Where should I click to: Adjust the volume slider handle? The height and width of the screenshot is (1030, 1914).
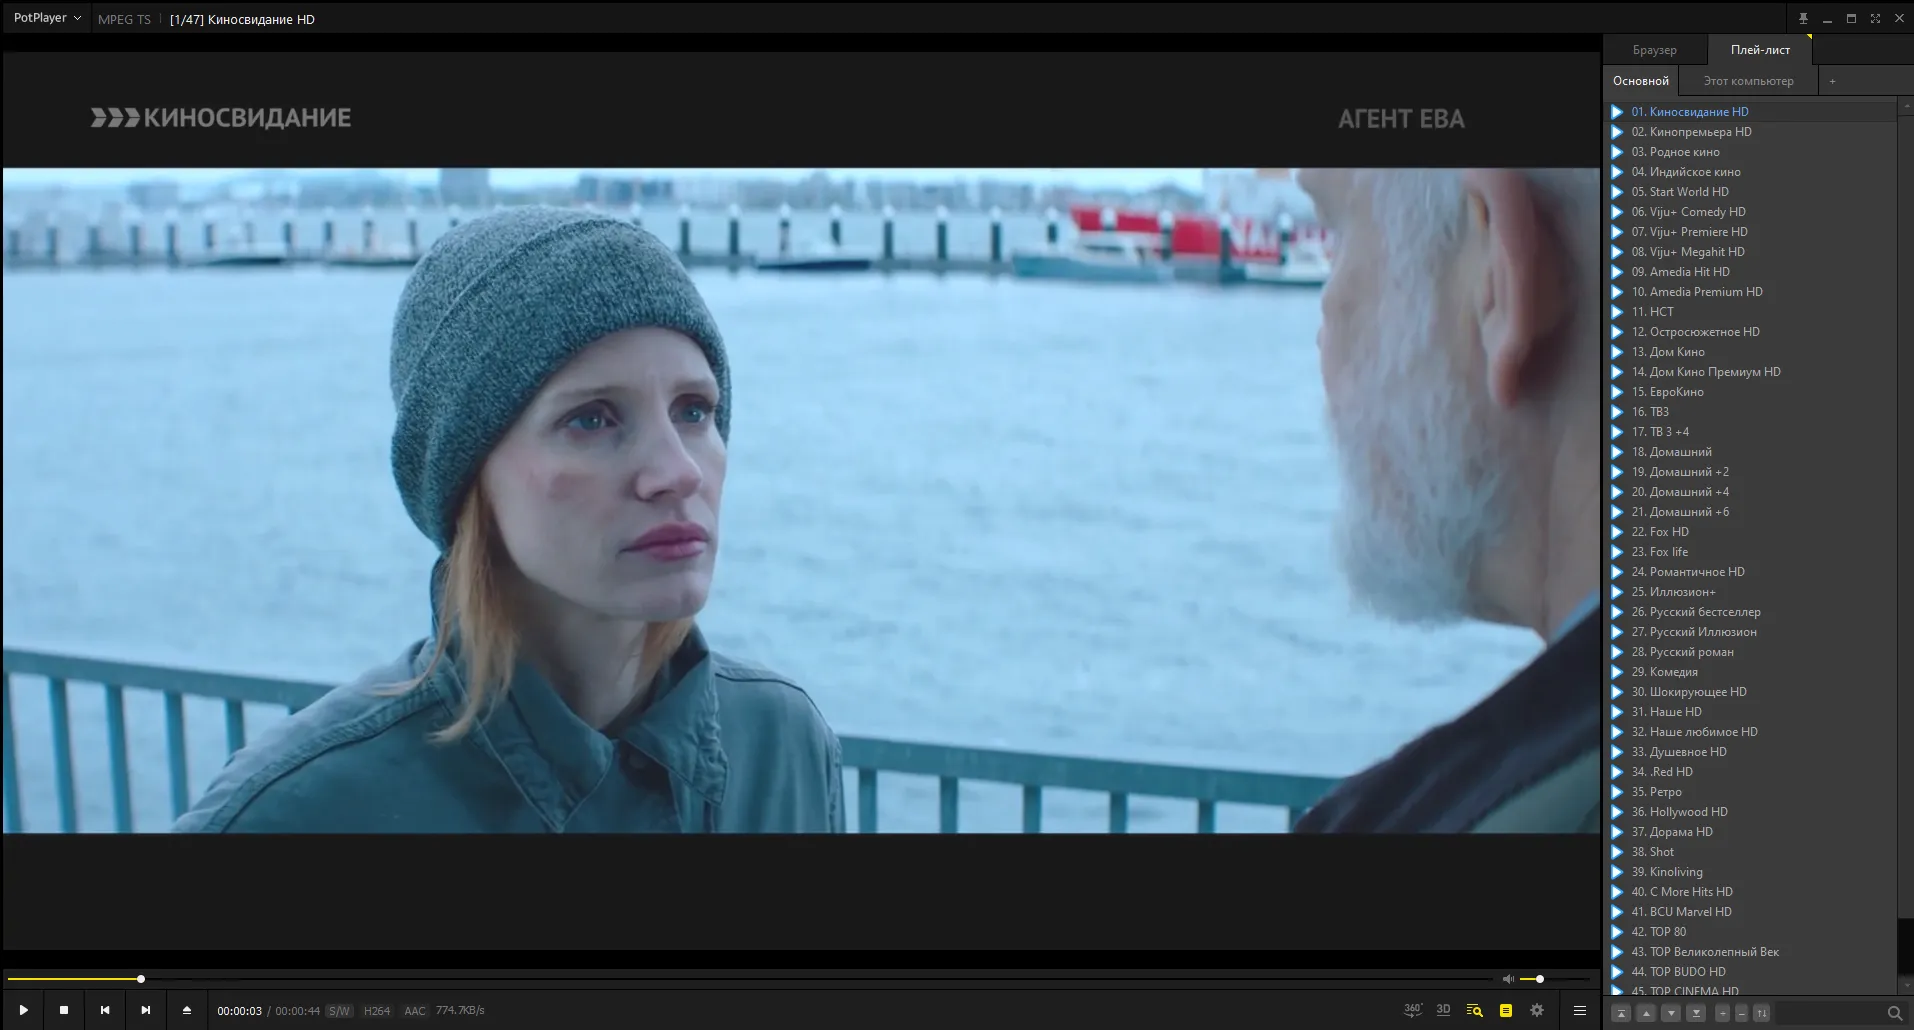[x=1540, y=979]
